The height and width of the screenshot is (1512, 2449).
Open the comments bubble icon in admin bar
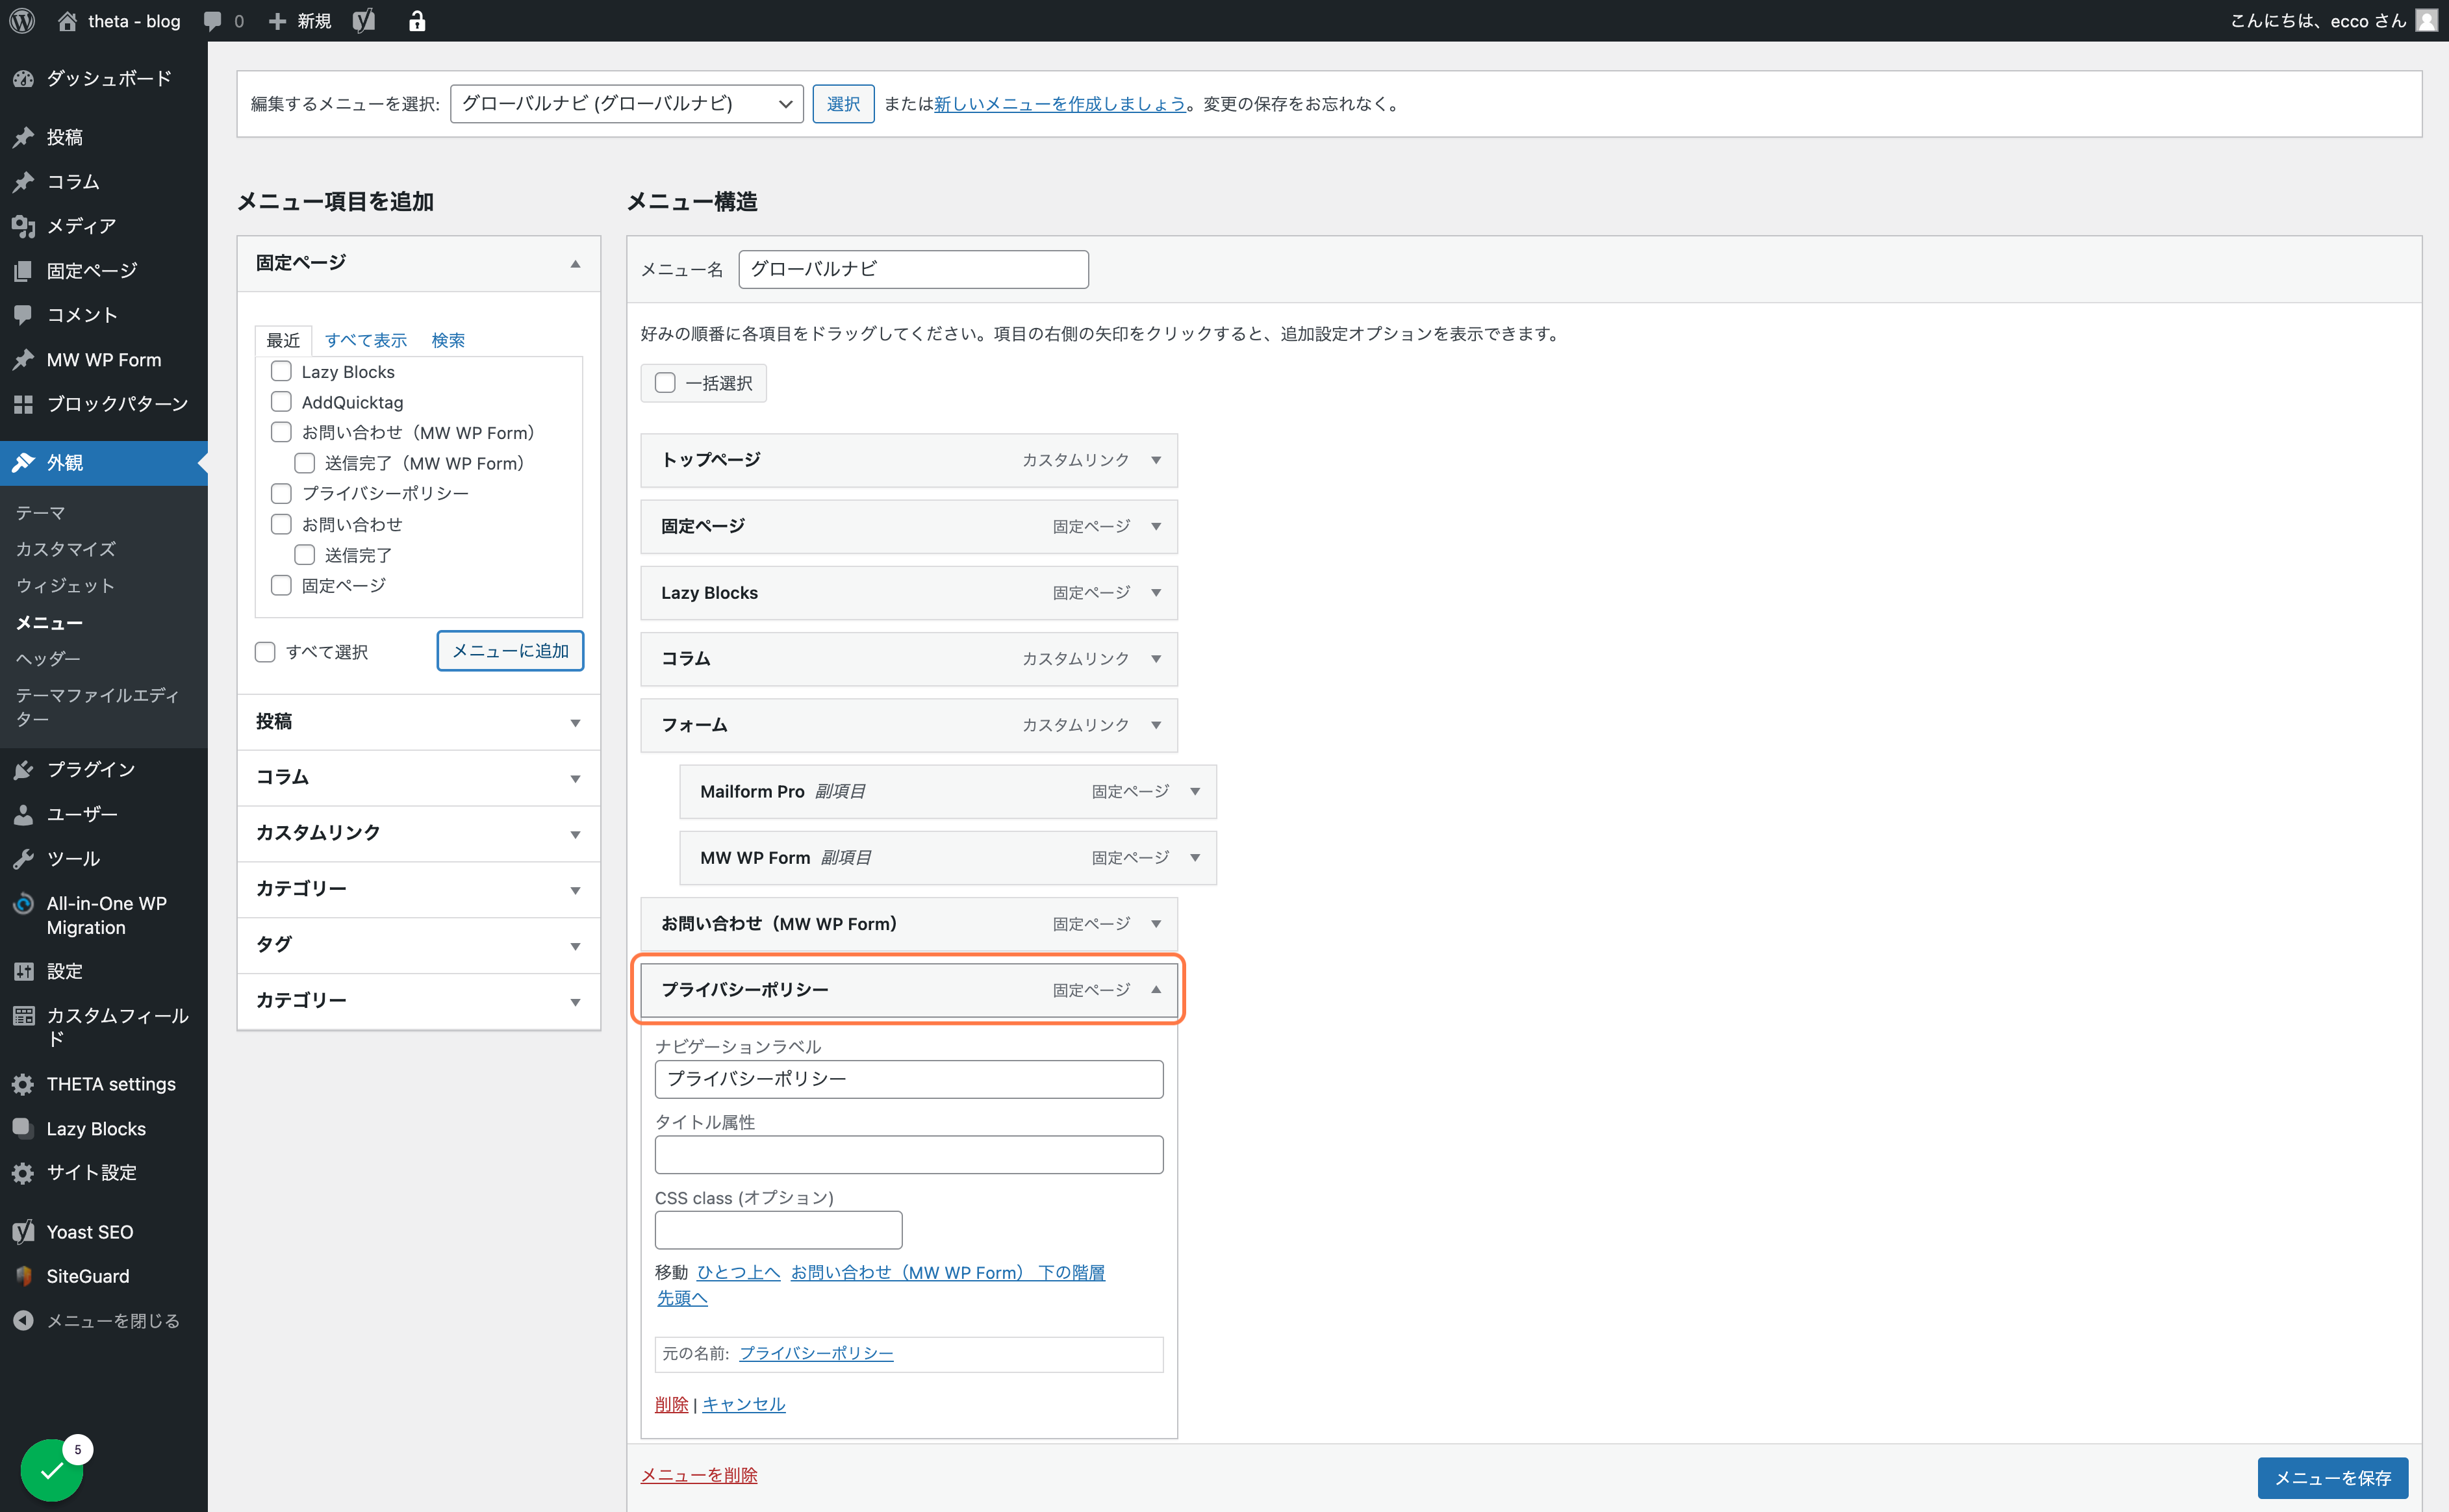pos(212,21)
